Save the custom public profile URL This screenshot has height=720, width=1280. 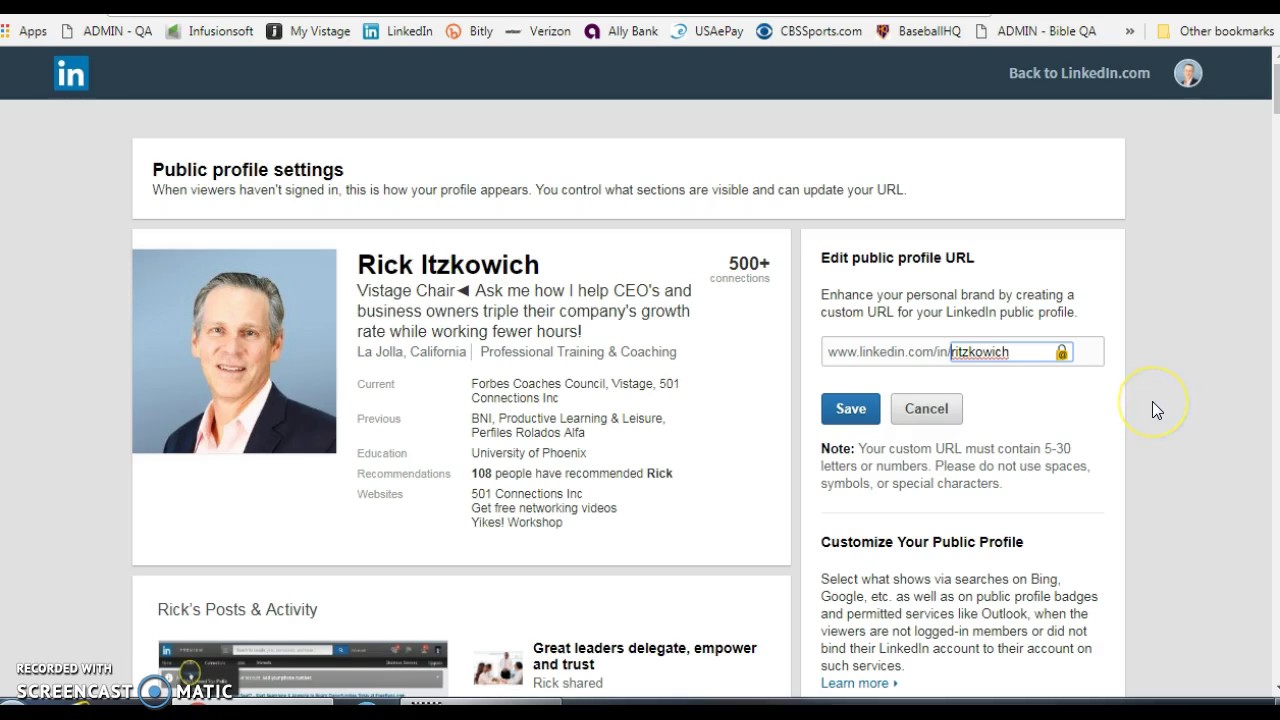coord(851,408)
